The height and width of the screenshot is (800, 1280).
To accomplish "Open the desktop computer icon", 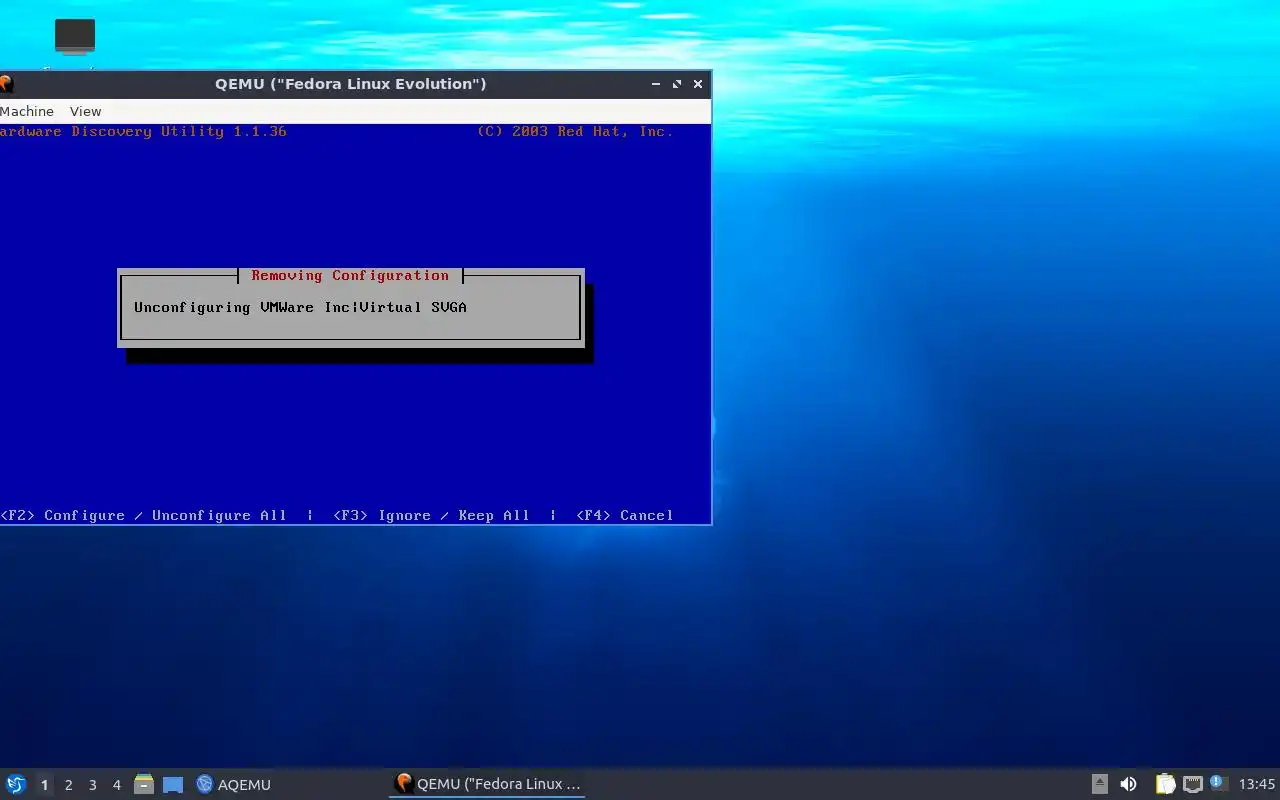I will [x=75, y=37].
